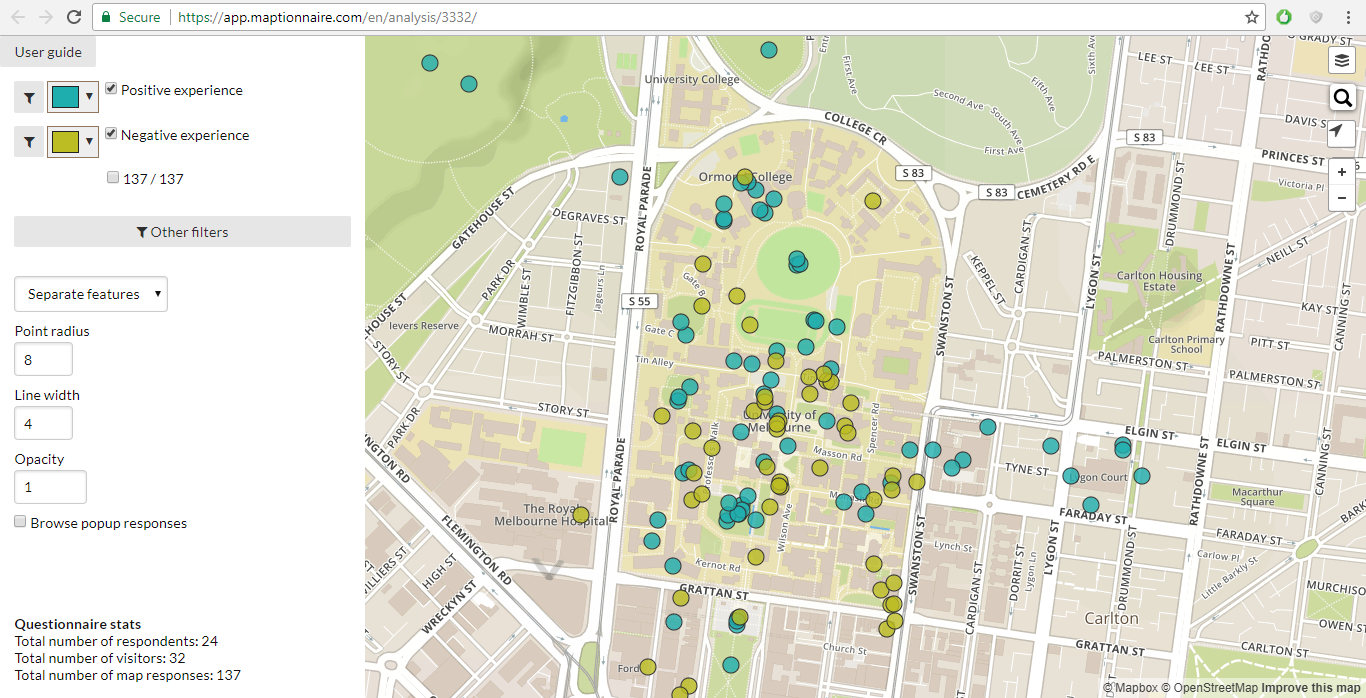The height and width of the screenshot is (698, 1366).
Task: Reload the page with the refresh icon
Action: [74, 17]
